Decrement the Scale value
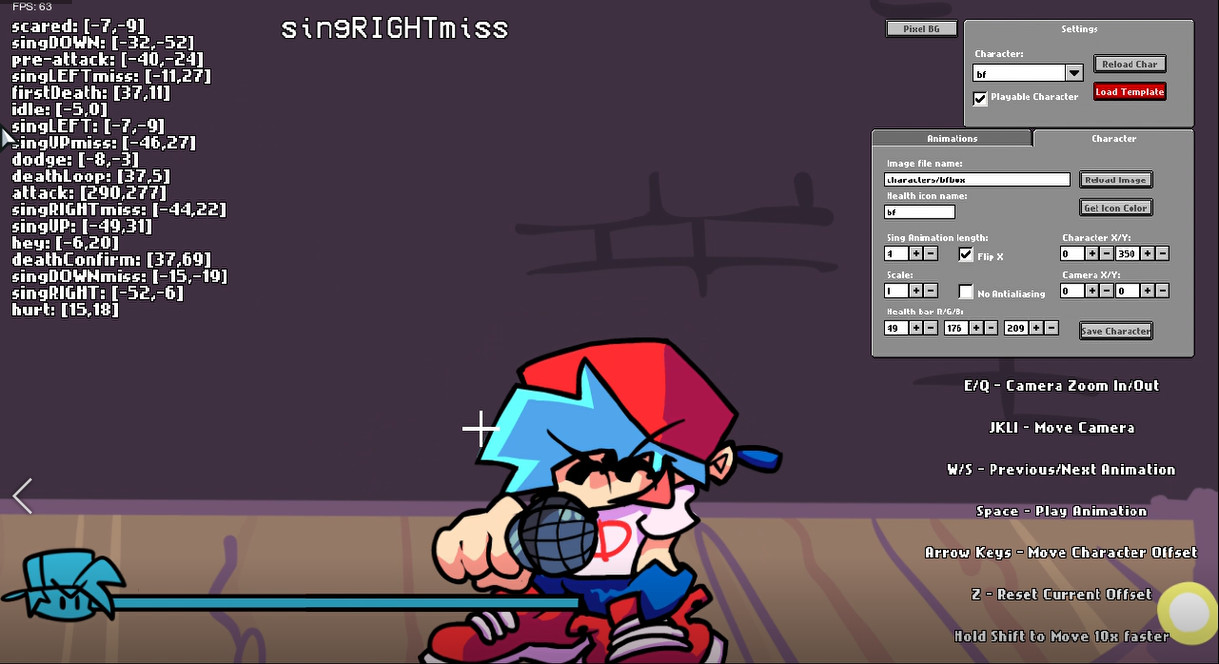The width and height of the screenshot is (1219, 664). tap(930, 289)
